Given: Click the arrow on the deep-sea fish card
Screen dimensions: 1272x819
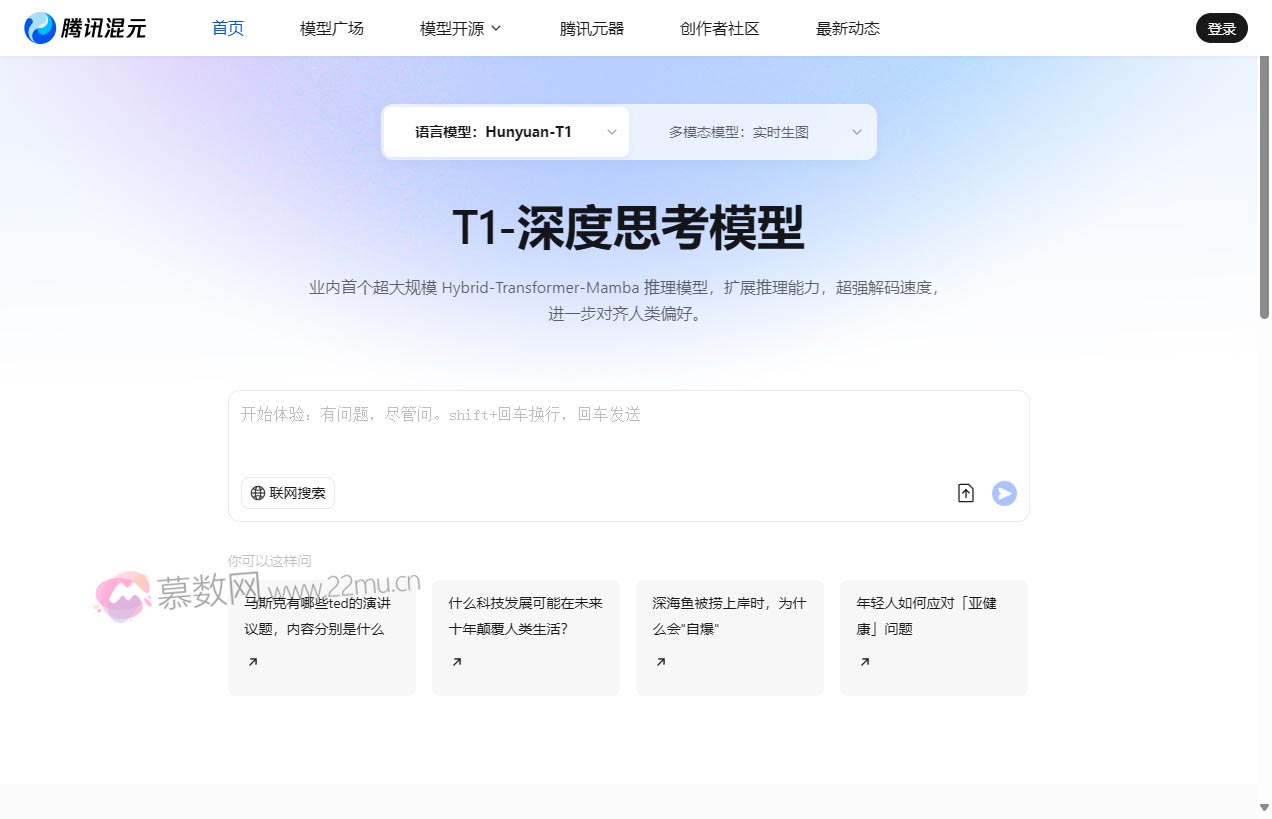Looking at the screenshot, I should tap(660, 661).
